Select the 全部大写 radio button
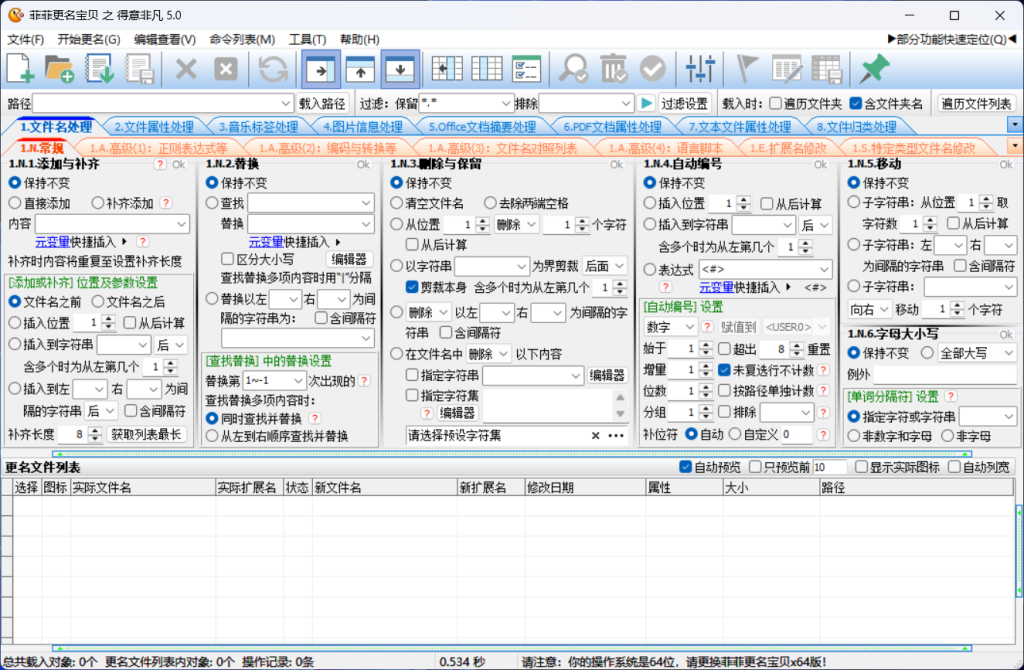 [927, 351]
